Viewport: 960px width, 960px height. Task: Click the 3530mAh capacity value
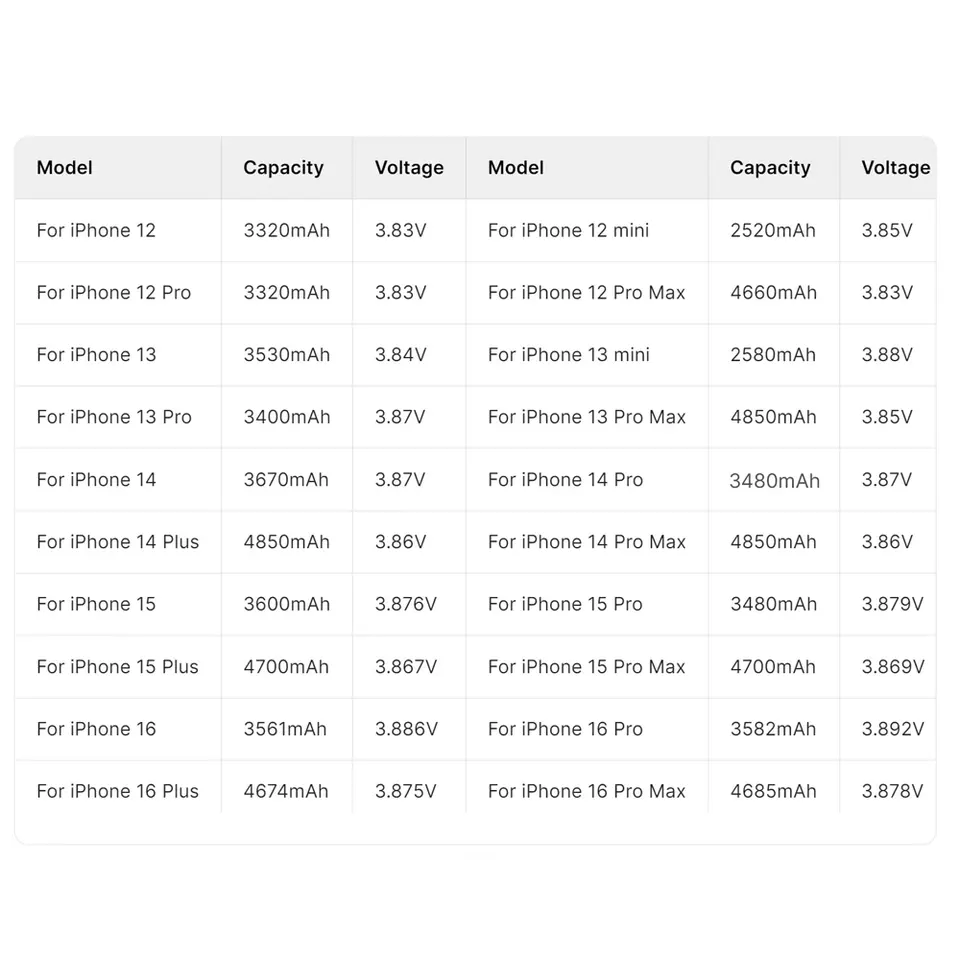click(286, 355)
